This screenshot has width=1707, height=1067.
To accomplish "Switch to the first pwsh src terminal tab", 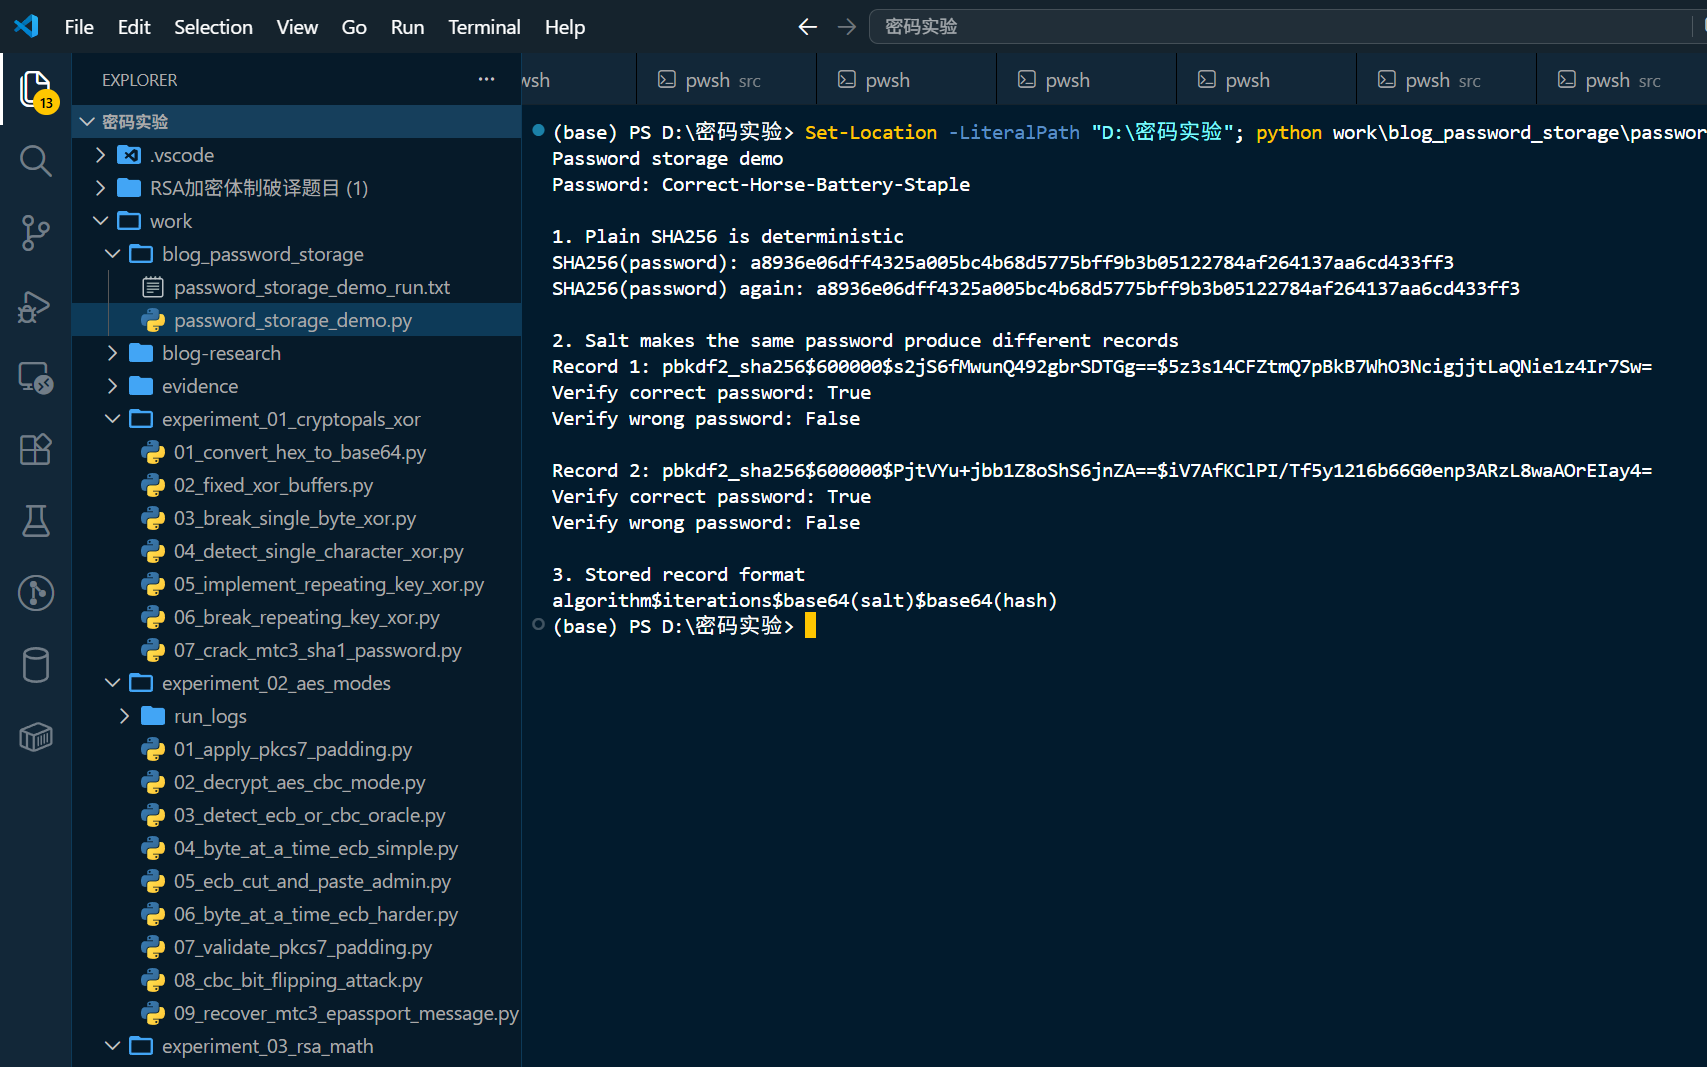I will [726, 80].
